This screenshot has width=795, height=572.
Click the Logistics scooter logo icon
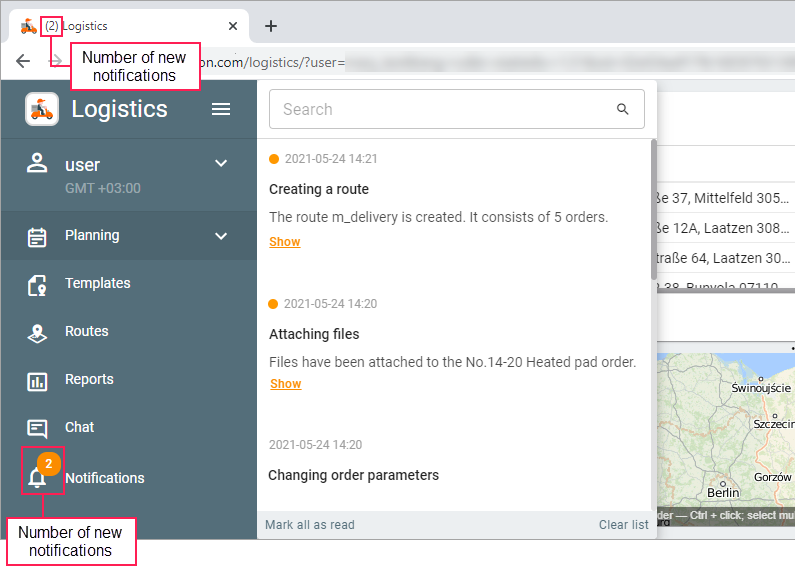(42, 109)
